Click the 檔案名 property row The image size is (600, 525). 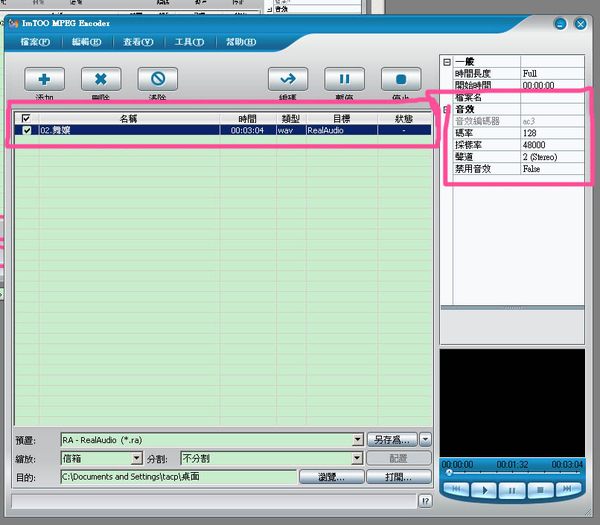(x=519, y=98)
